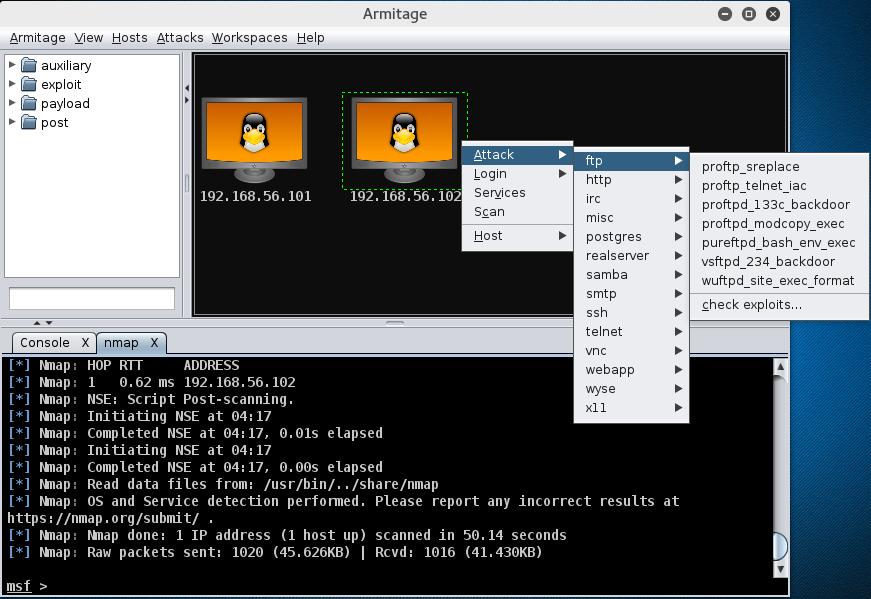Click the up arrow on the horizontal splitter
This screenshot has width=871, height=599.
(37, 323)
